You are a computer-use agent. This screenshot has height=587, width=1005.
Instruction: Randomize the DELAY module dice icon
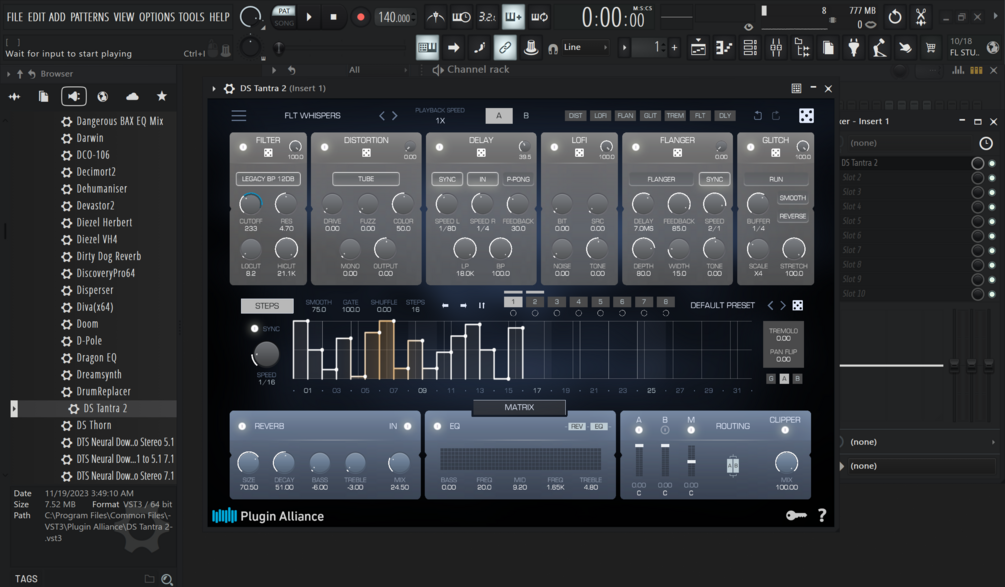pos(481,153)
